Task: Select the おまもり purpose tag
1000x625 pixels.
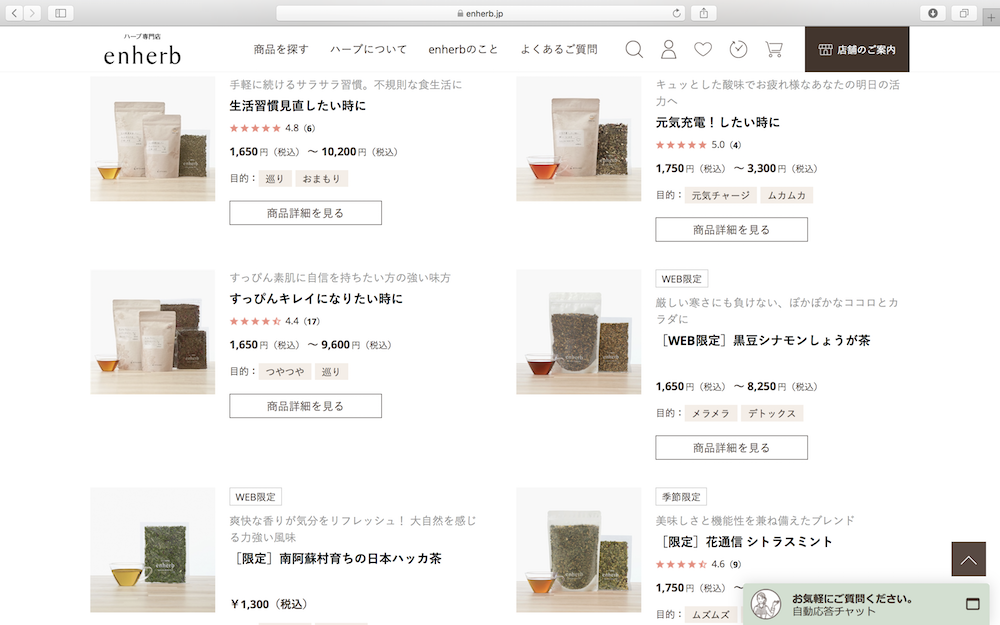Action: coord(321,179)
